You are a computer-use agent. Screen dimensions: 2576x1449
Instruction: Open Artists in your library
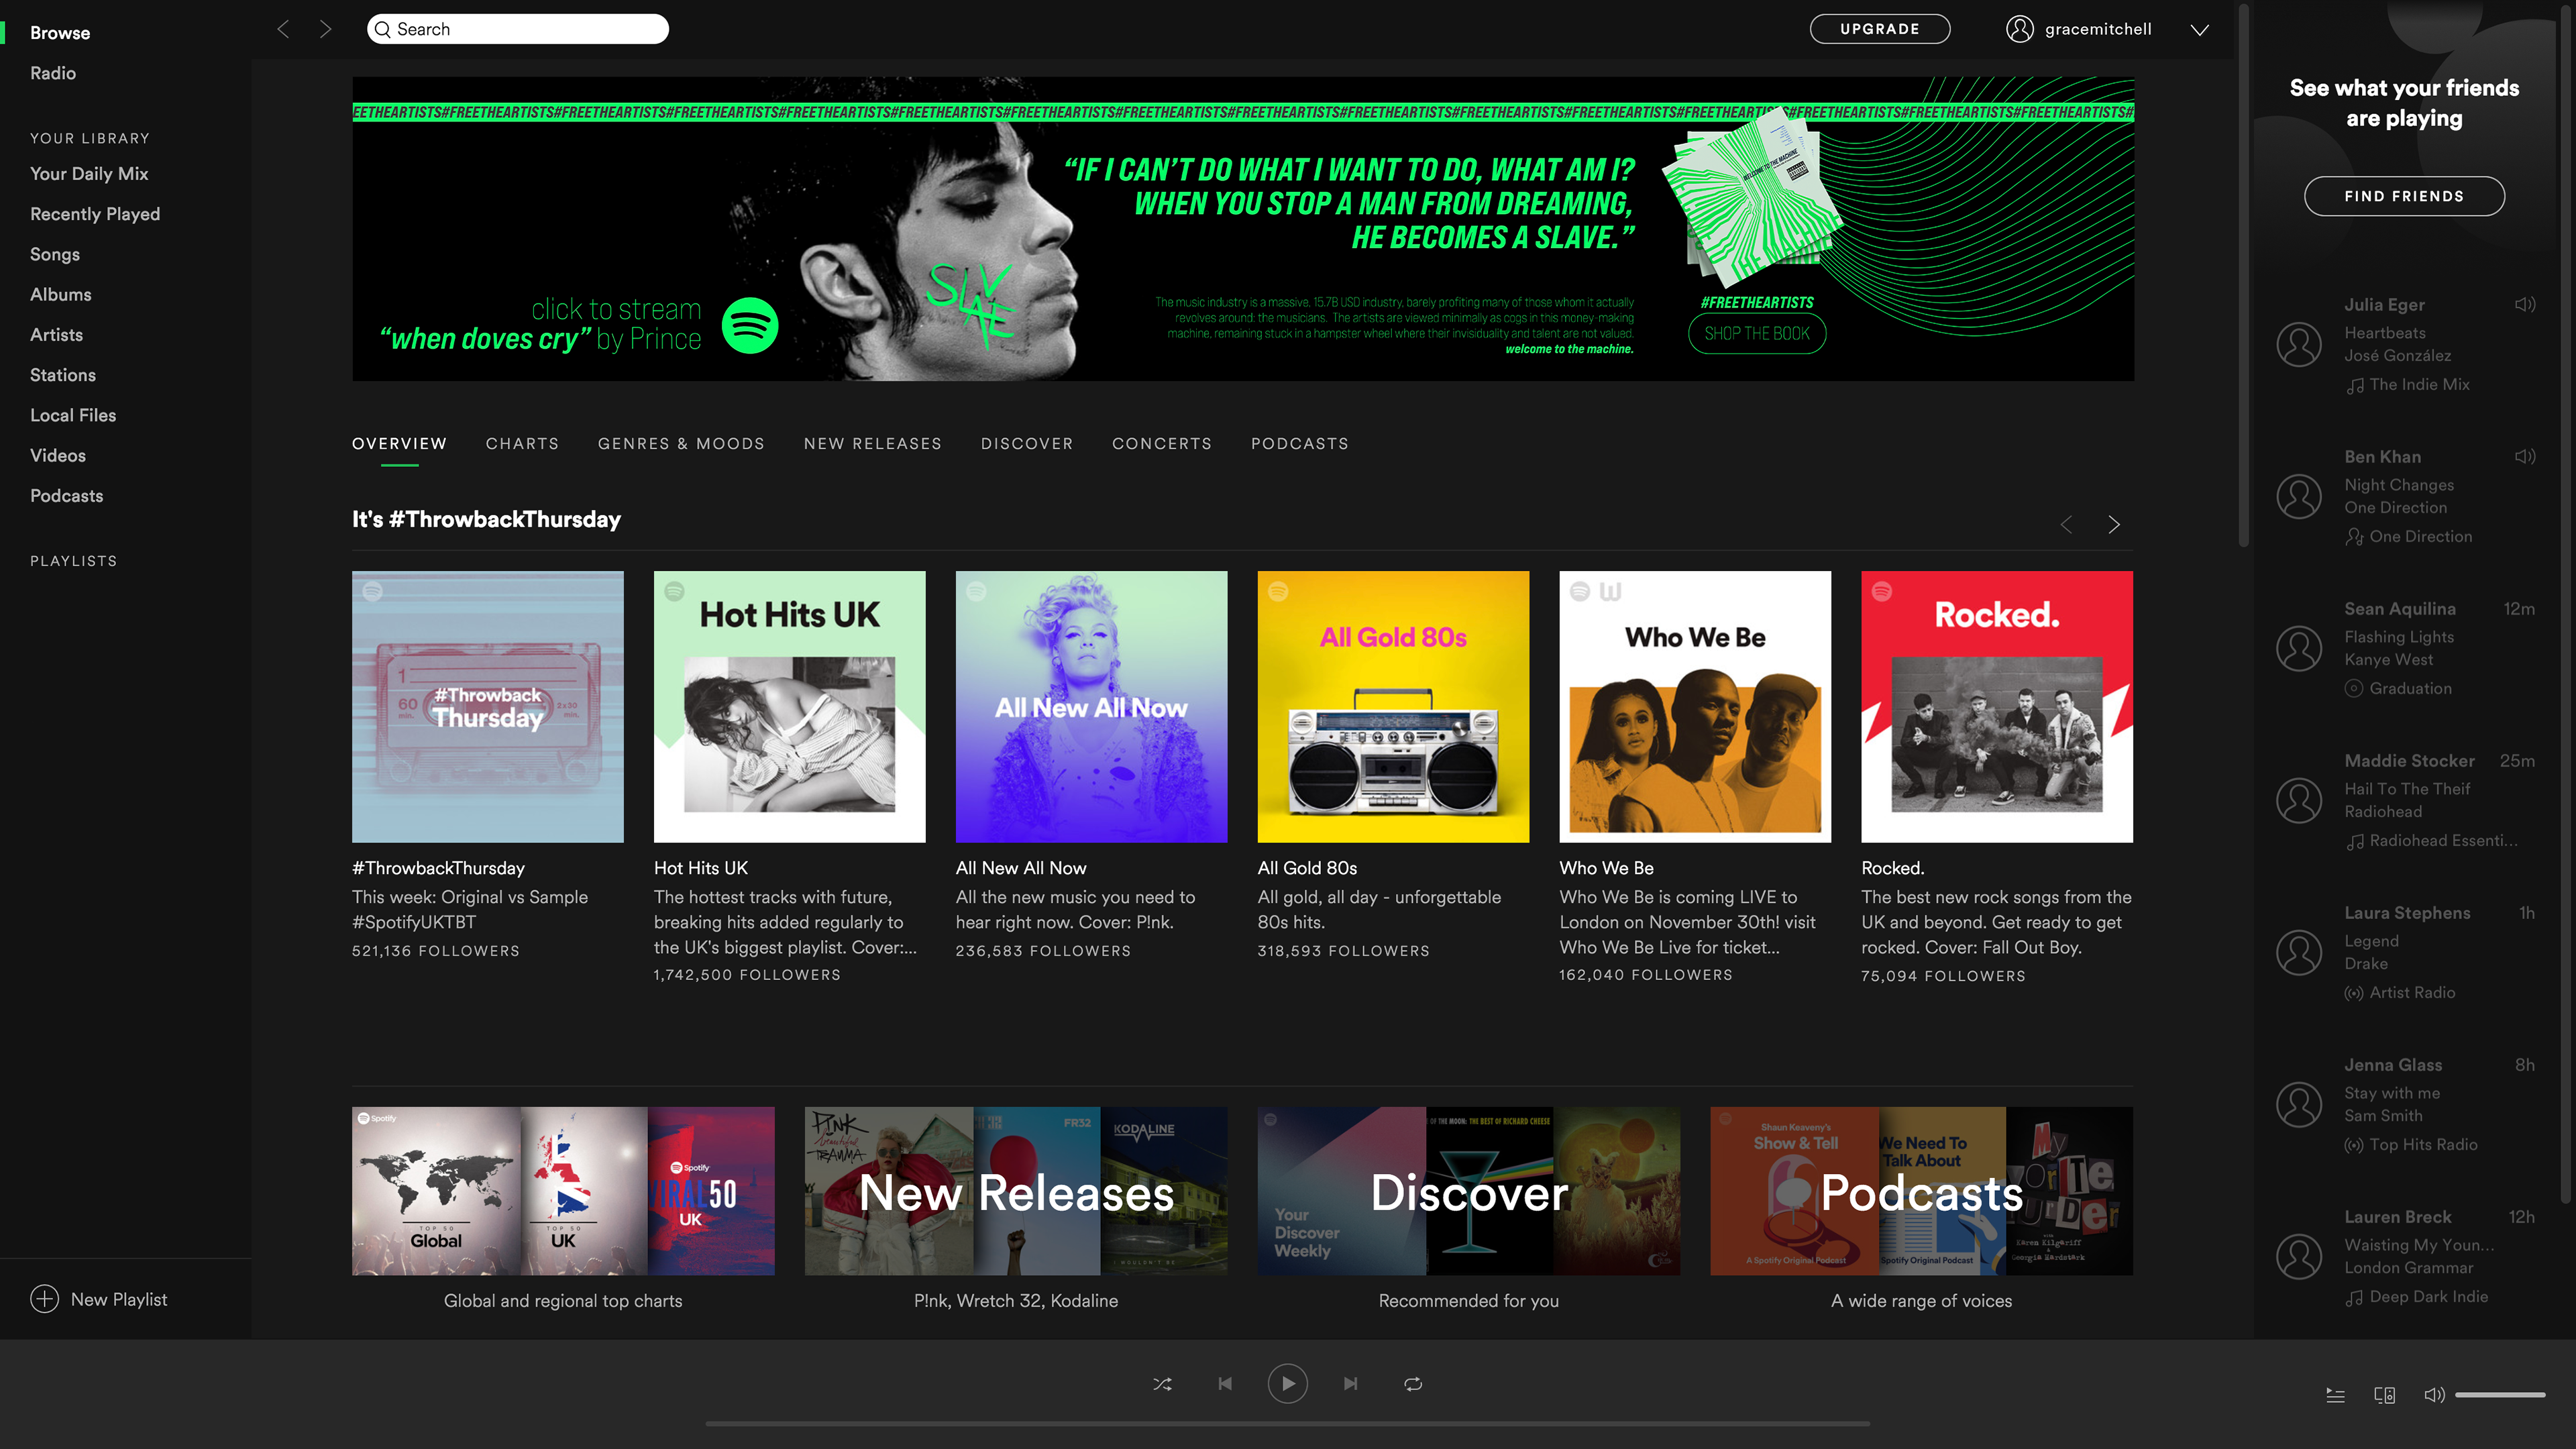coord(57,335)
